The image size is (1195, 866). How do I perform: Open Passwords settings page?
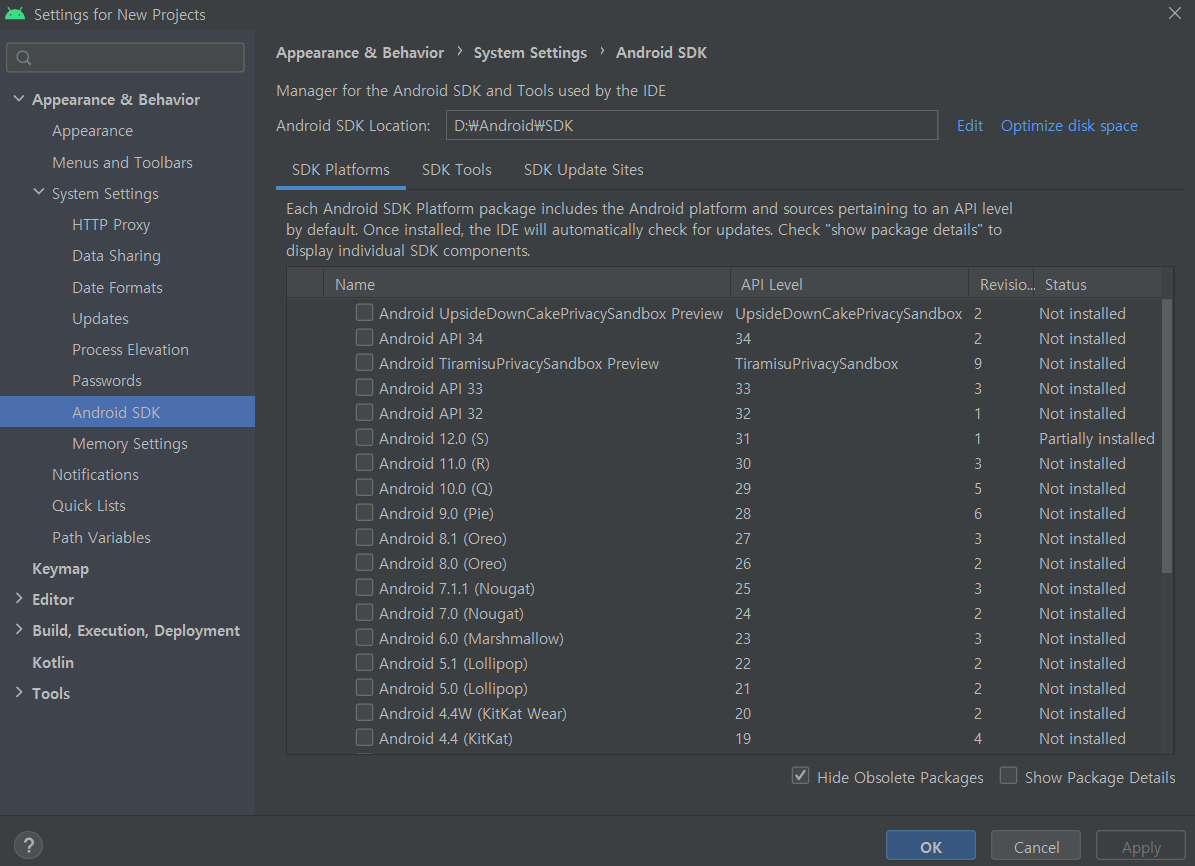pos(107,380)
